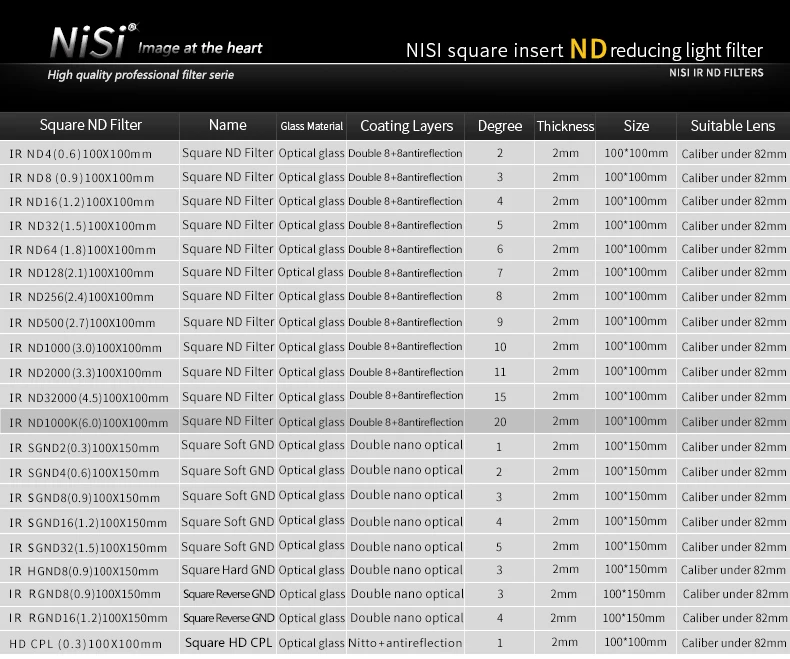Click 'NISI IR ND FILTERS' subtitle
The image size is (790, 659).
click(x=716, y=73)
